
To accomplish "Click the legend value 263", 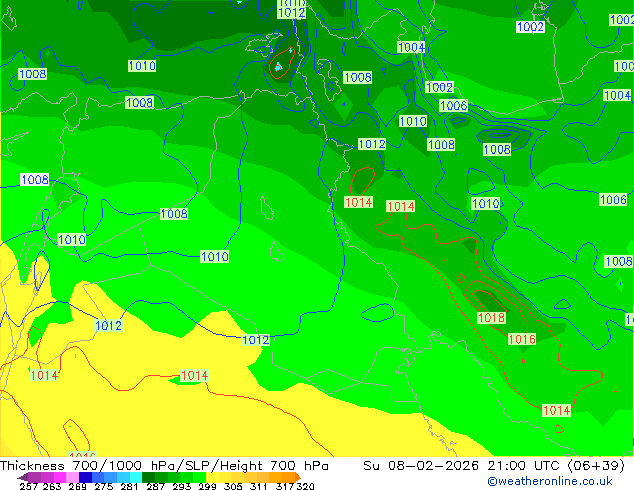I will click(52, 486).
